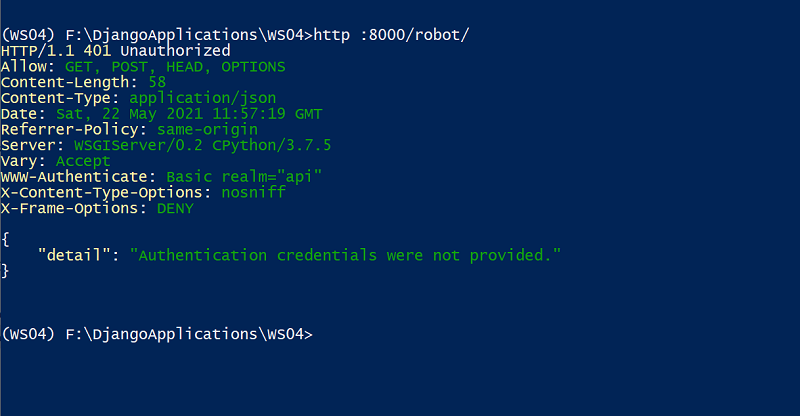Click the Content-Length value 58
This screenshot has width=800, height=416.
pyautogui.click(x=157, y=82)
